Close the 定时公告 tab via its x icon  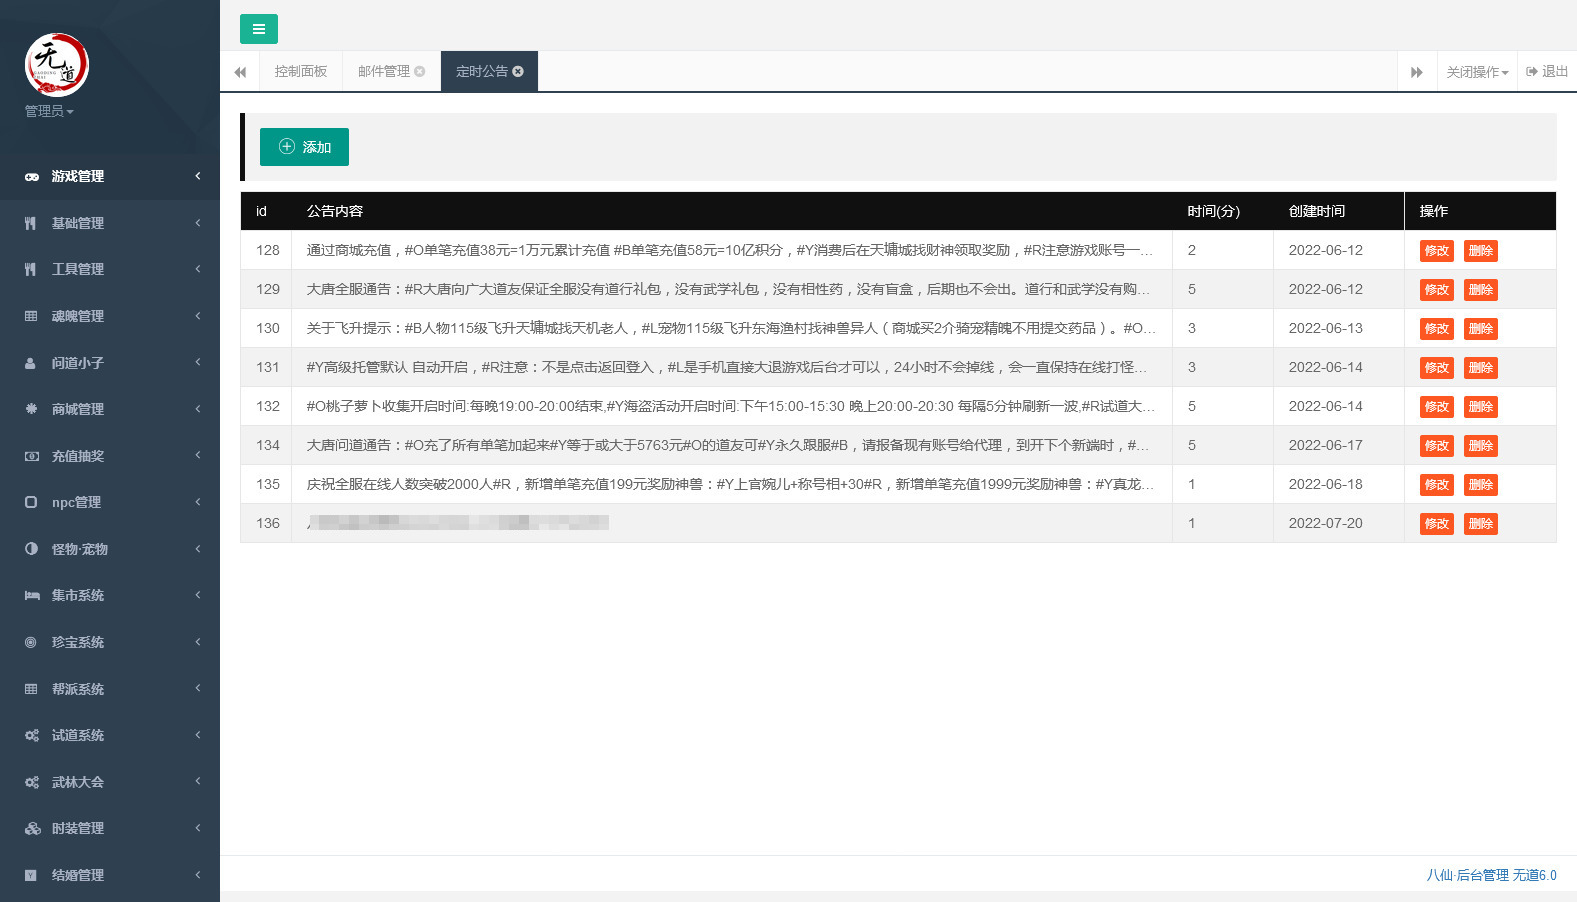518,72
